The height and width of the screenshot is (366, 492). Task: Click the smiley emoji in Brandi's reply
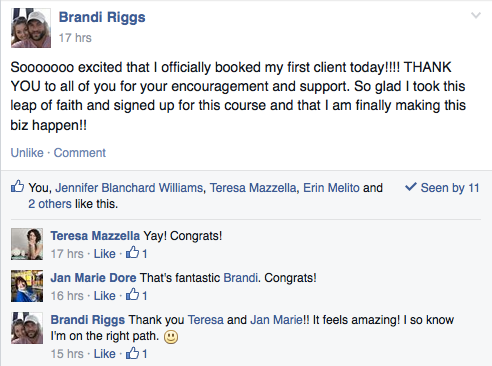tap(171, 337)
